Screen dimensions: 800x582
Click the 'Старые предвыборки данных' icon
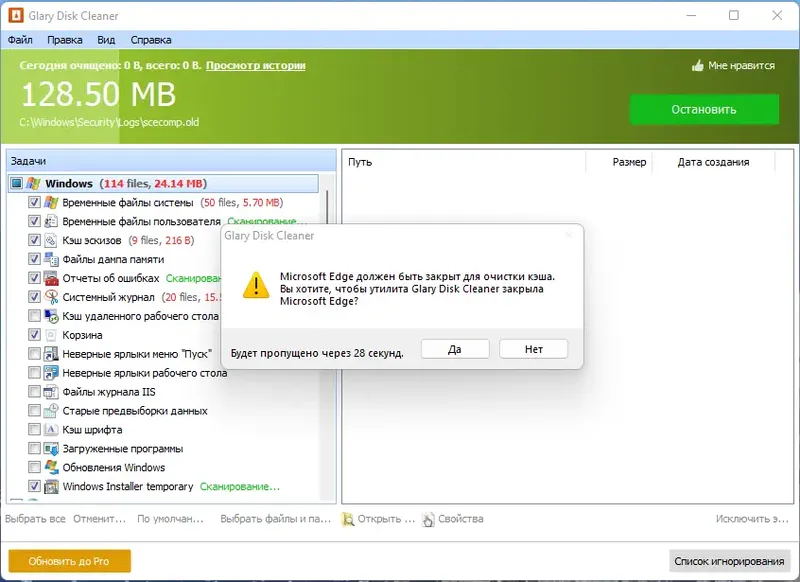coord(51,411)
